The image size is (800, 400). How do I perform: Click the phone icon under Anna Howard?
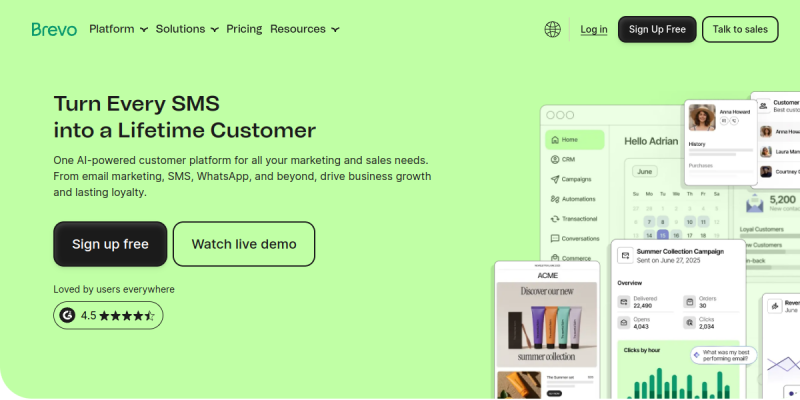pos(734,120)
